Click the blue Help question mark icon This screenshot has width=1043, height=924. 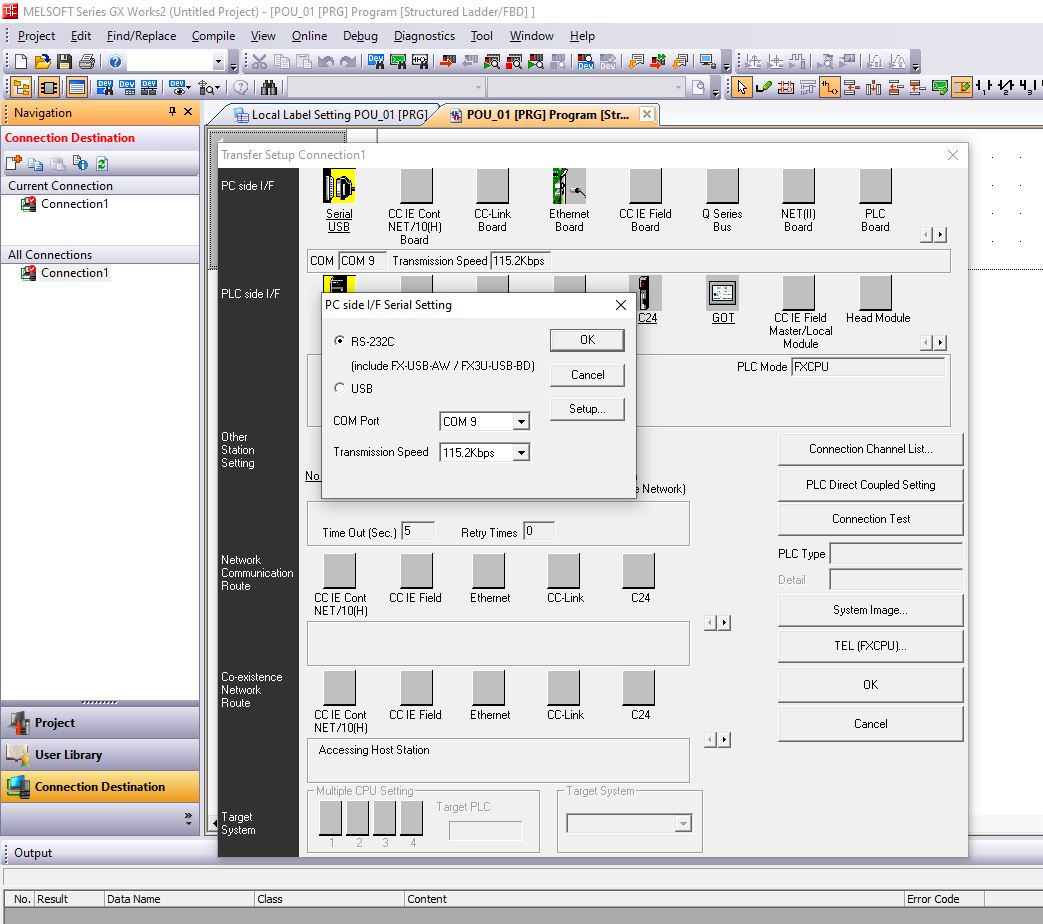click(x=115, y=62)
